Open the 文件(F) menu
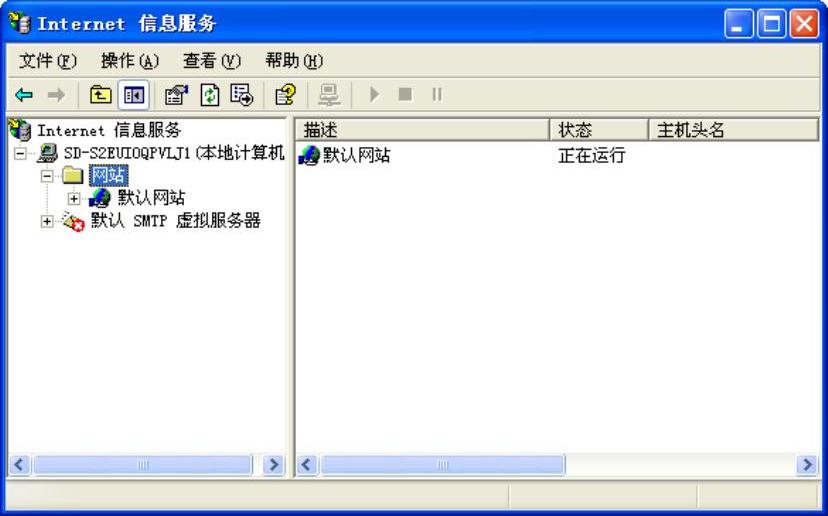Viewport: 828px width, 516px height. point(48,61)
